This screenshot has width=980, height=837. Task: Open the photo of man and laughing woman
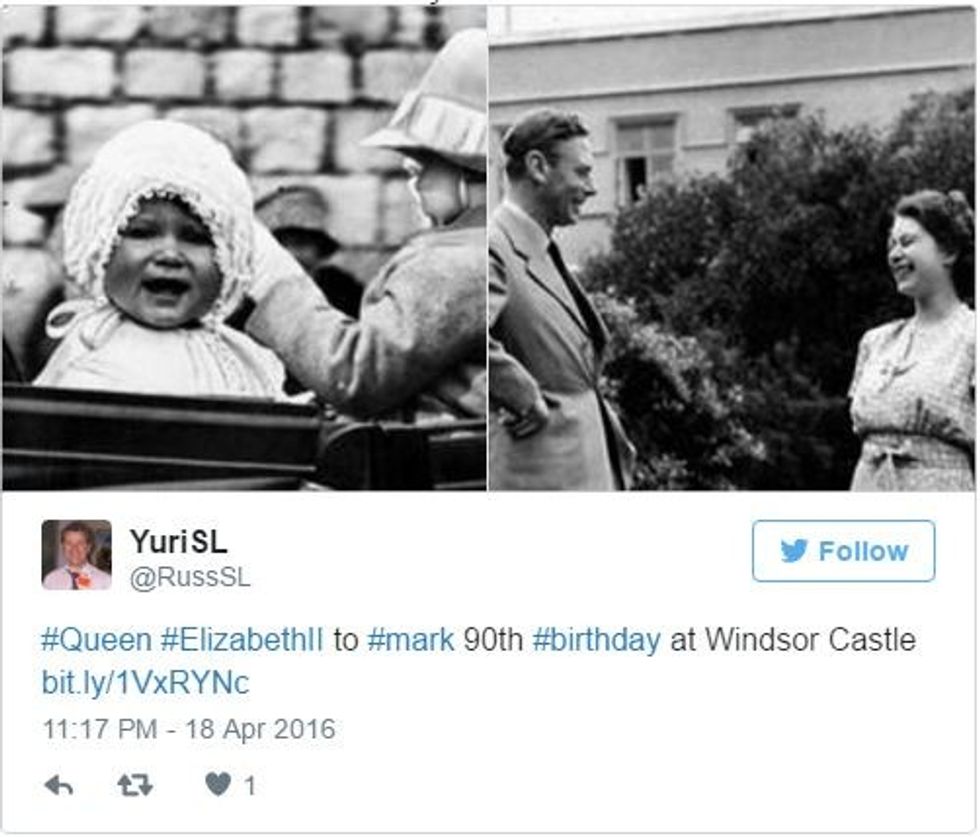coord(731,248)
